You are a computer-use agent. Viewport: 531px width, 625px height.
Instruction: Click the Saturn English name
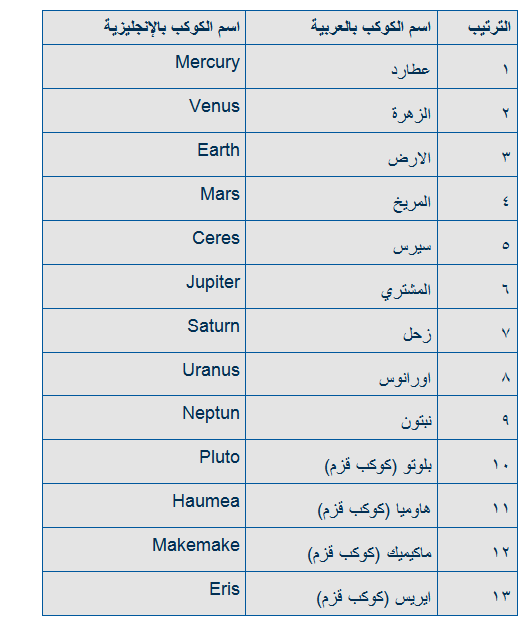(214, 326)
